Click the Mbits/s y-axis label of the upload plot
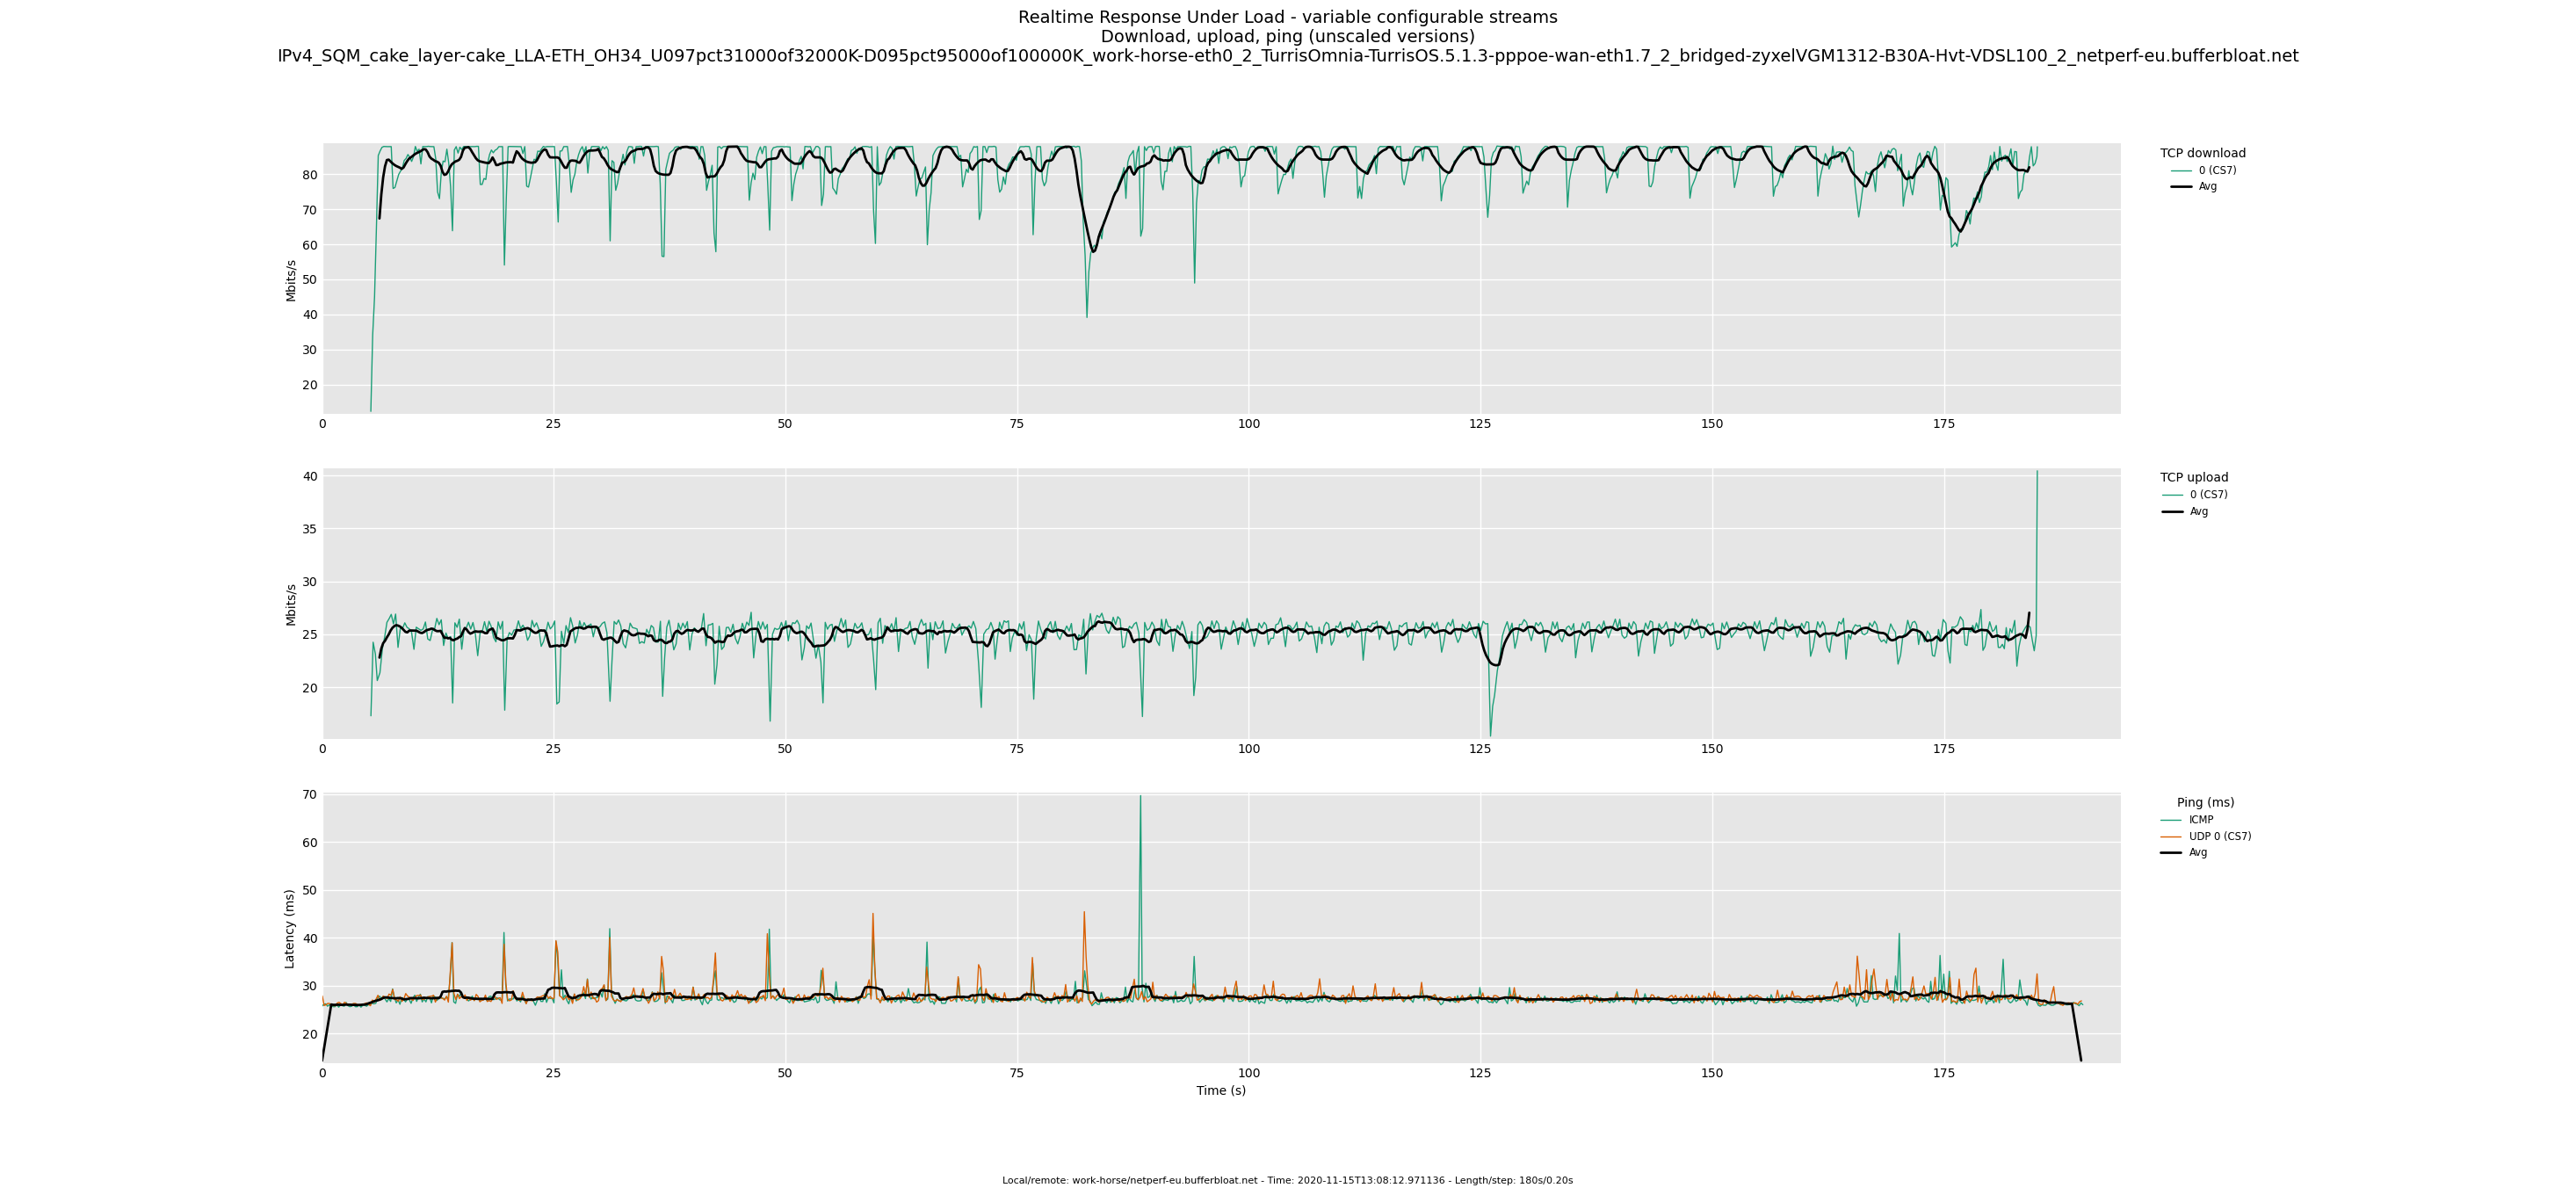Image resolution: width=2576 pixels, height=1195 pixels. point(291,605)
